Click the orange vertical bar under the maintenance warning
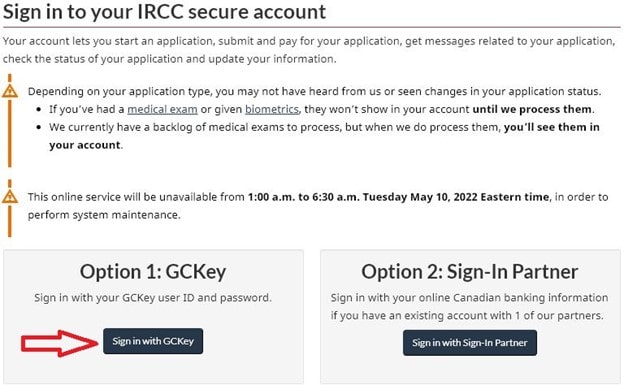624x385 pixels. [10, 221]
